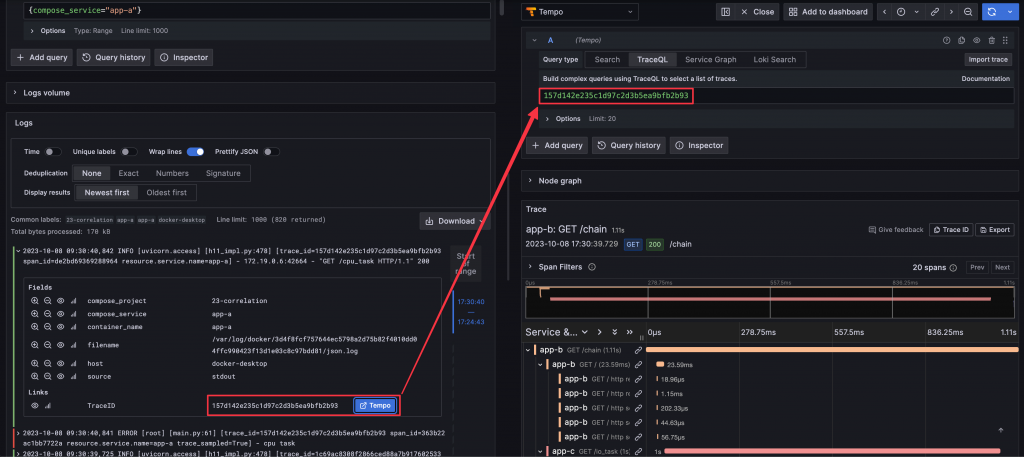Select Signature deduplication tab

(223, 173)
